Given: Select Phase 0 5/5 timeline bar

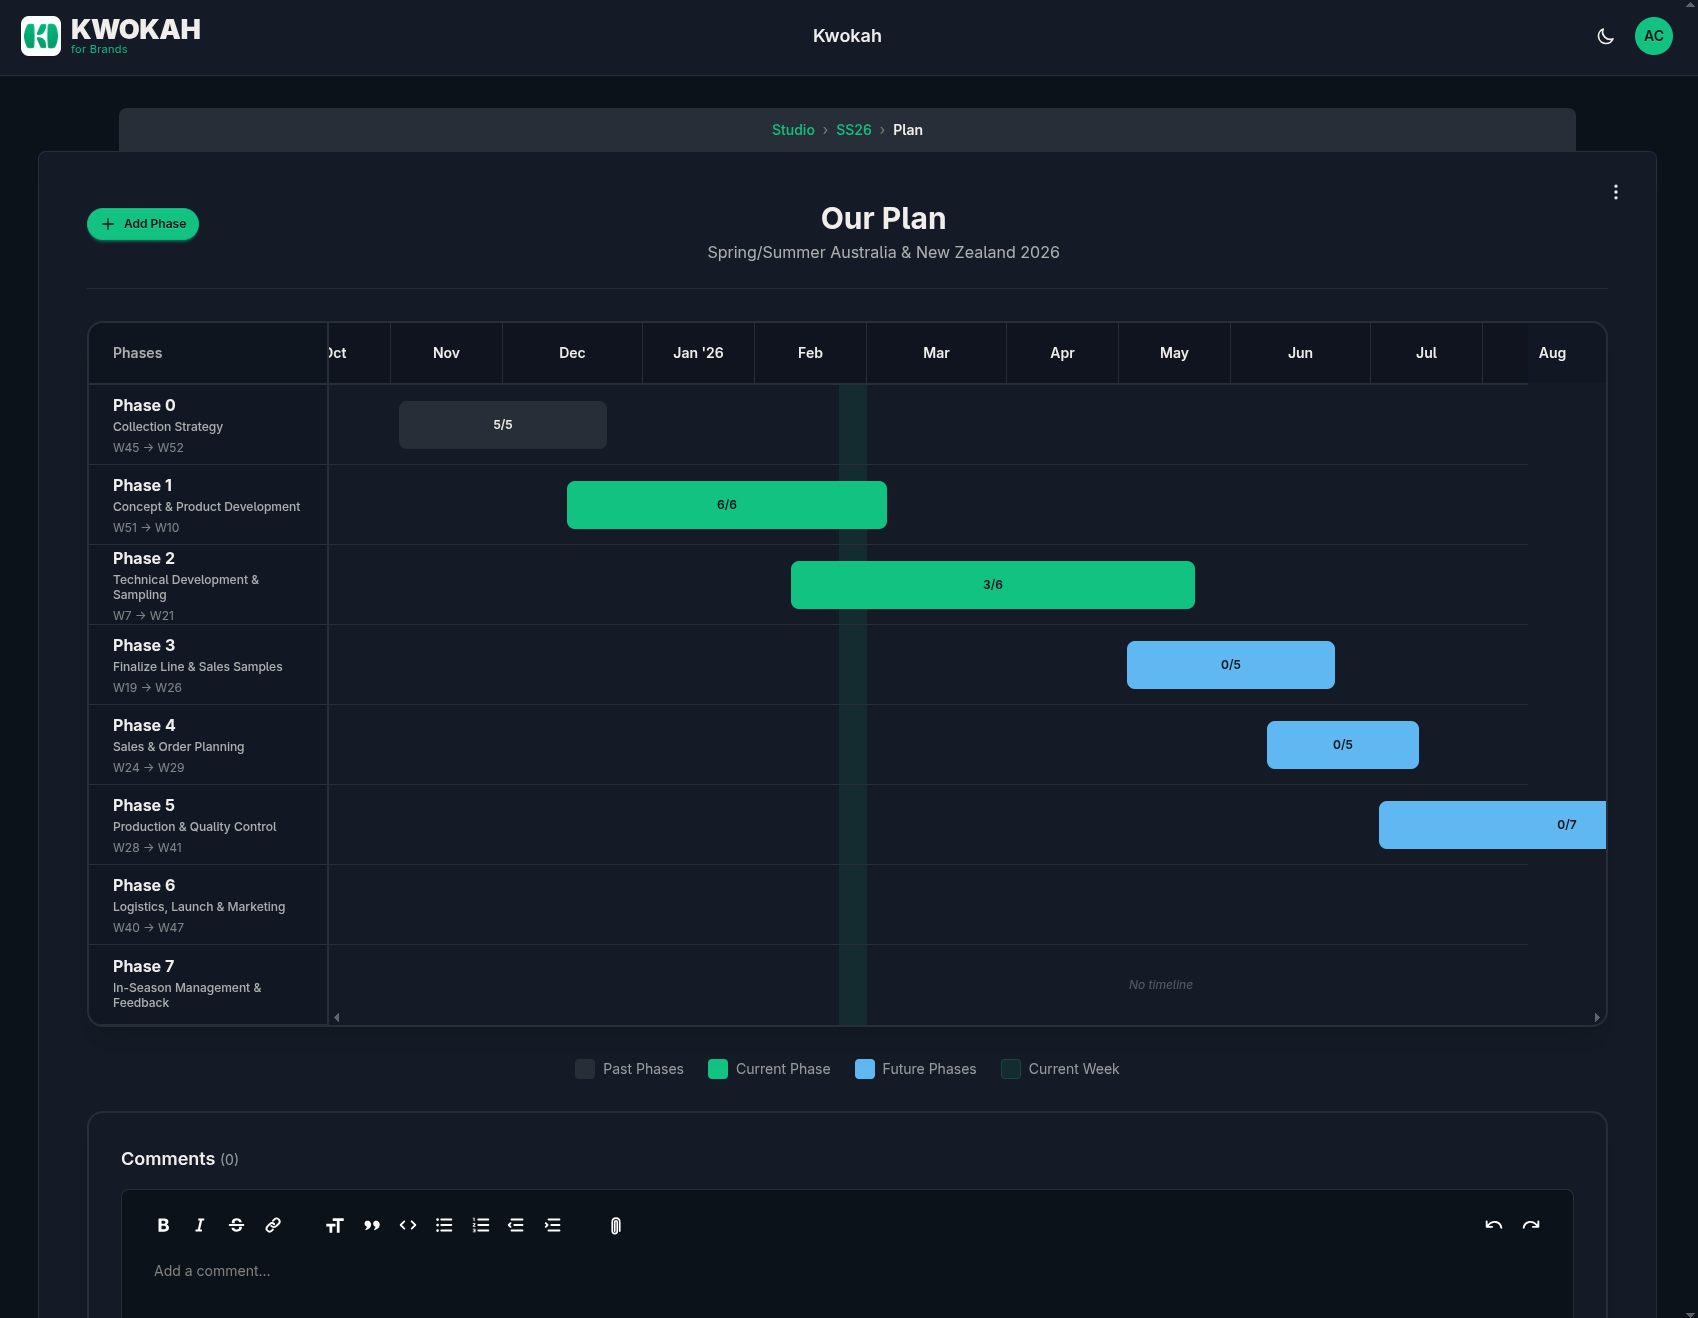Looking at the screenshot, I should pos(503,425).
